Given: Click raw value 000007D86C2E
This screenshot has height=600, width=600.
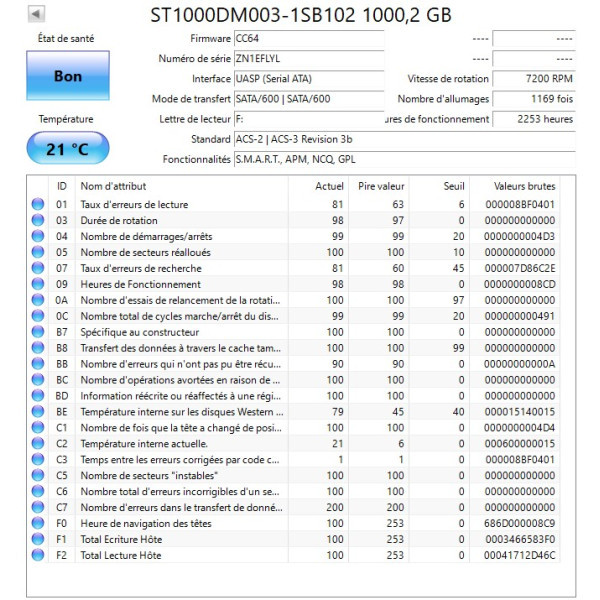Looking at the screenshot, I should tap(520, 268).
